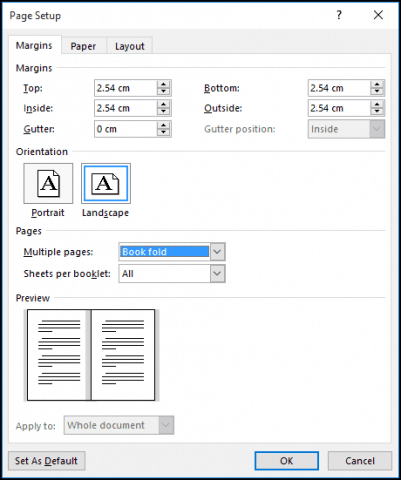Increase the Inside margin spinner arrow

tap(163, 104)
